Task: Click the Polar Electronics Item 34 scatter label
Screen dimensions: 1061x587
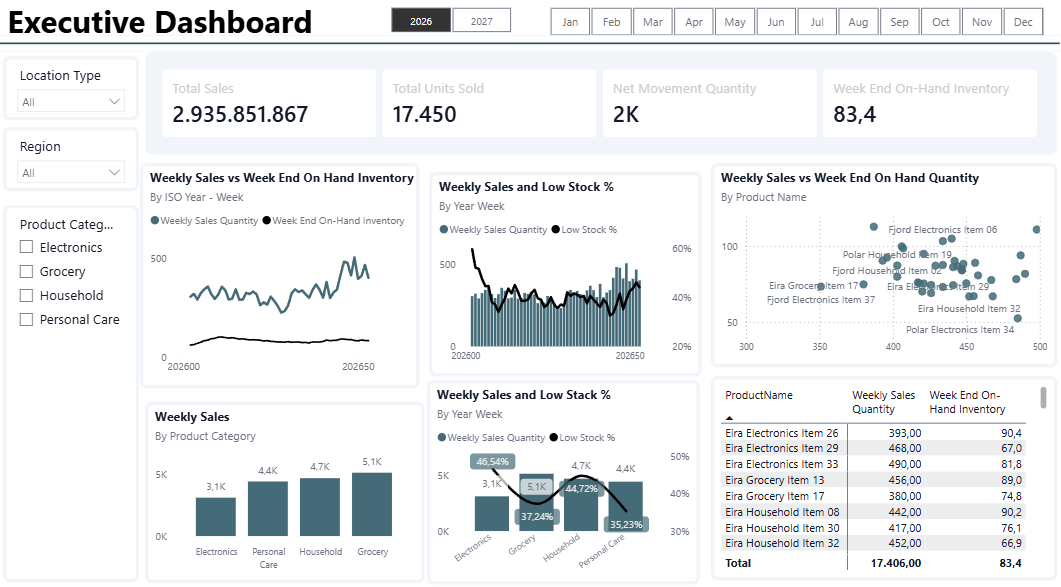Action: (960, 330)
